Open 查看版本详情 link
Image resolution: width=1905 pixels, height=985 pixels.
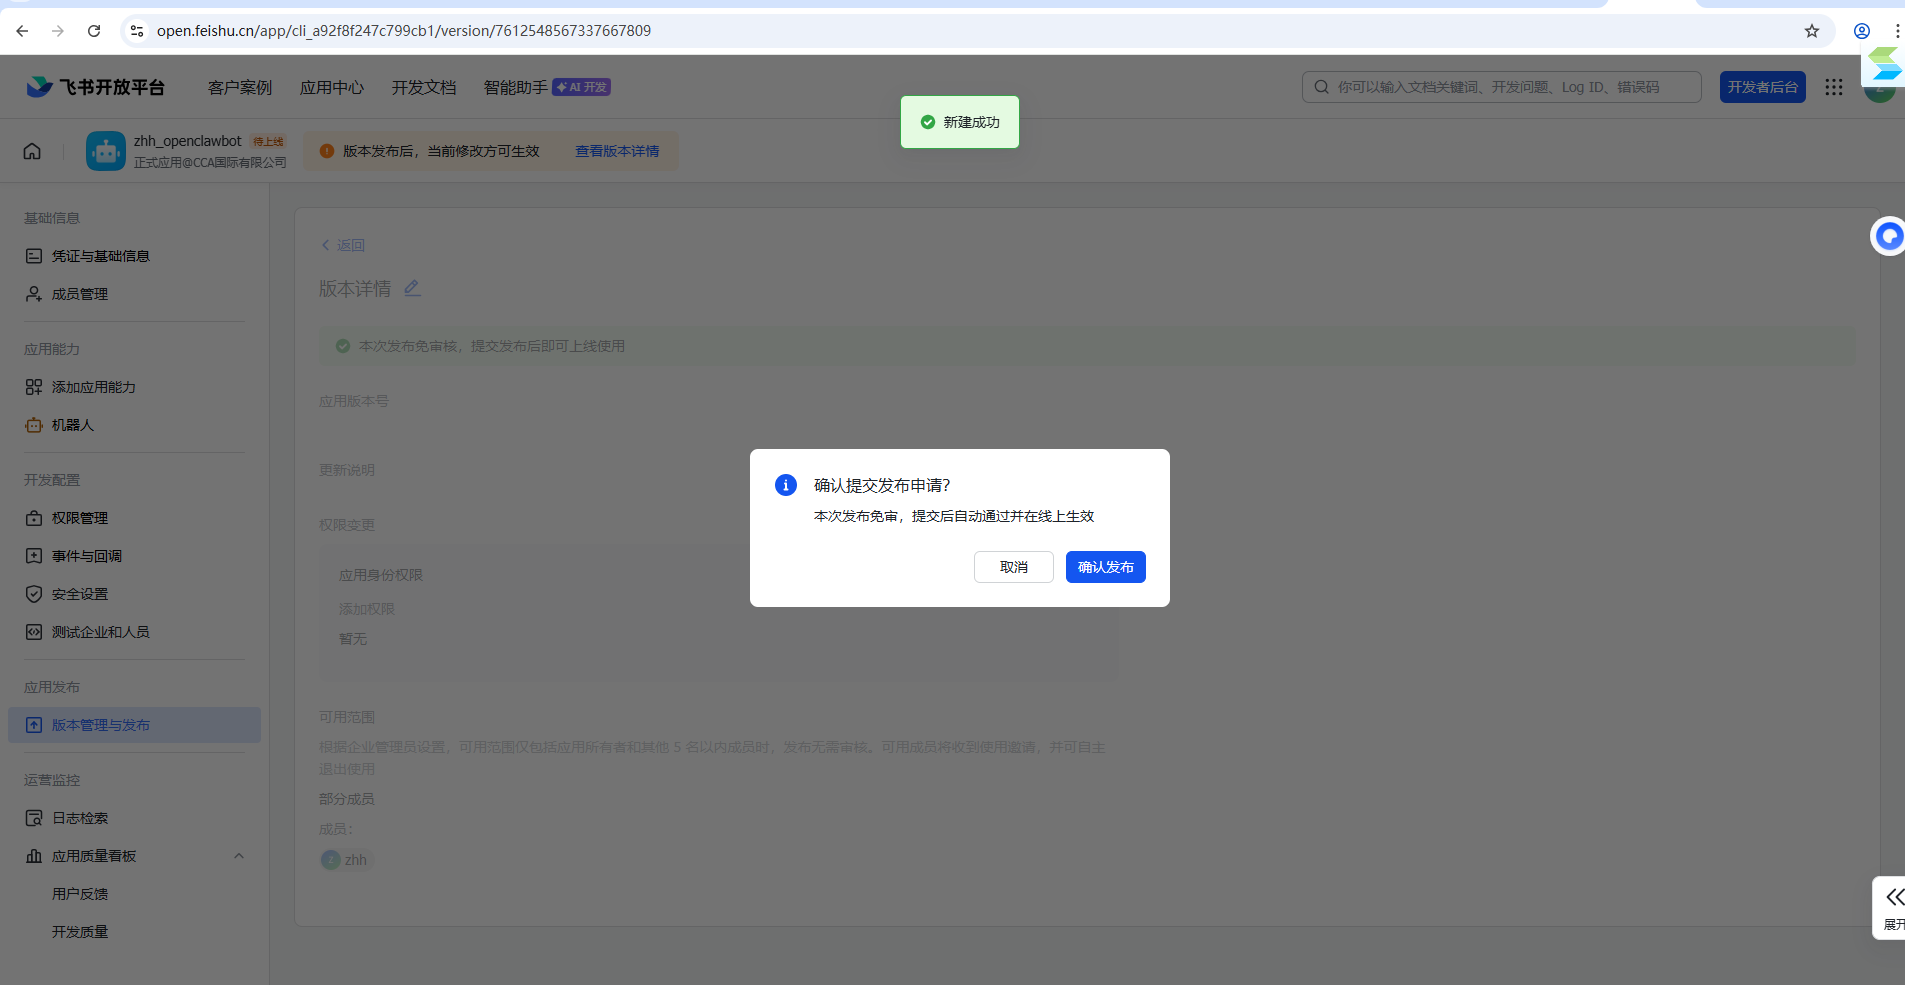click(617, 151)
